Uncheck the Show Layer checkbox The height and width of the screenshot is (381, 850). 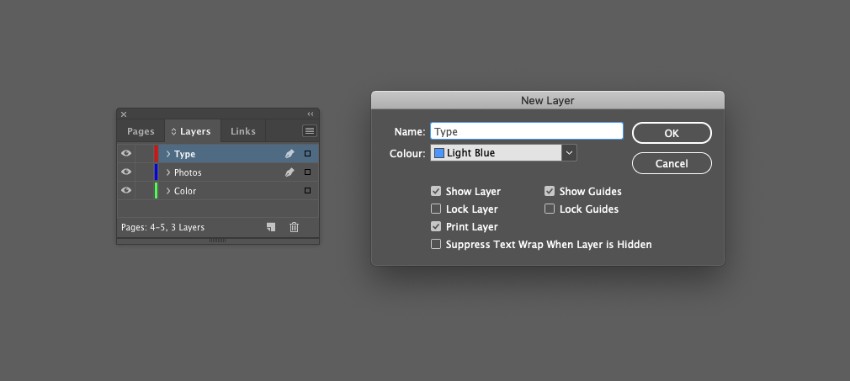[436, 191]
